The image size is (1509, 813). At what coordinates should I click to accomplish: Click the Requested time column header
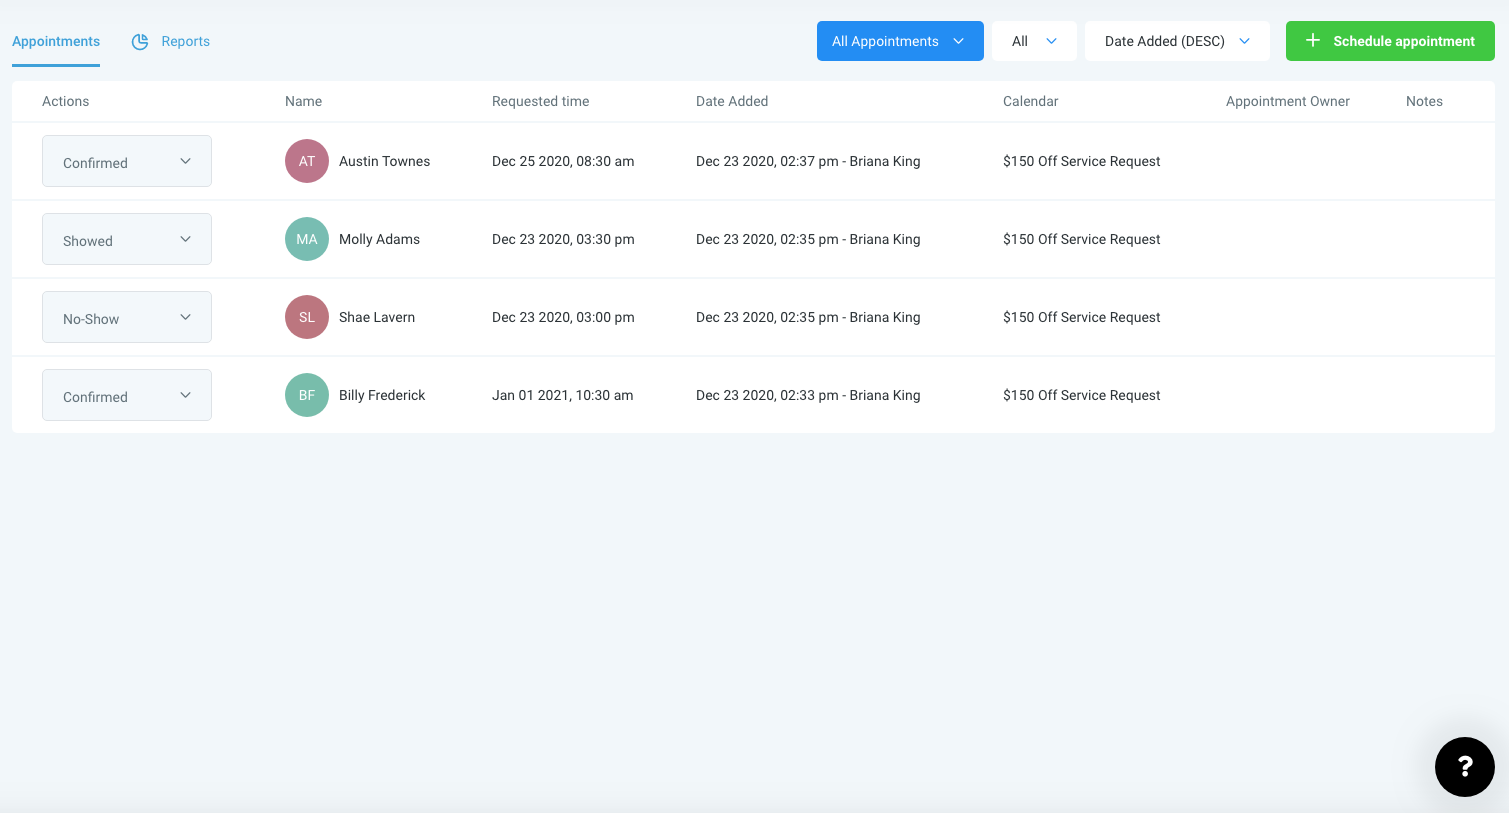[x=540, y=101]
